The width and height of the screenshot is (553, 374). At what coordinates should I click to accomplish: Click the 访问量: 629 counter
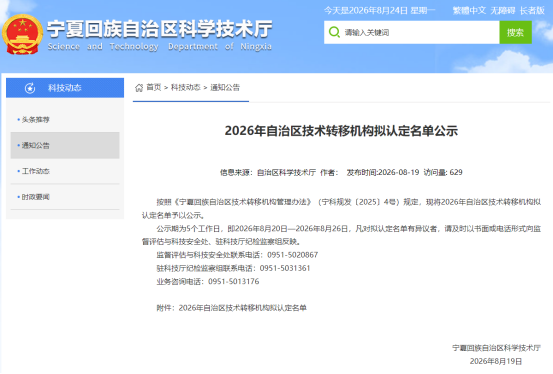(x=443, y=172)
